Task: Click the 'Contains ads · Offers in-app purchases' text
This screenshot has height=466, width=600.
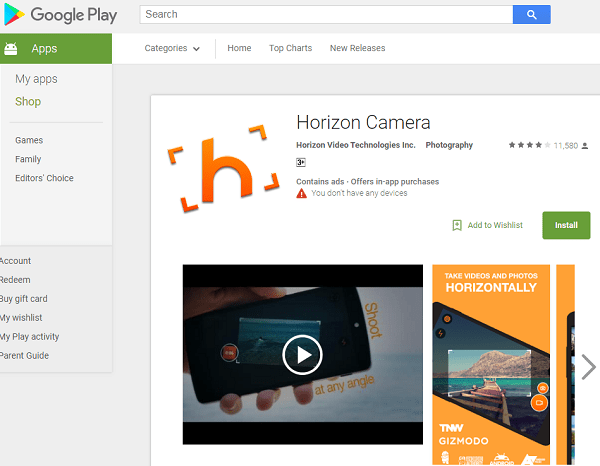Action: pos(367,181)
